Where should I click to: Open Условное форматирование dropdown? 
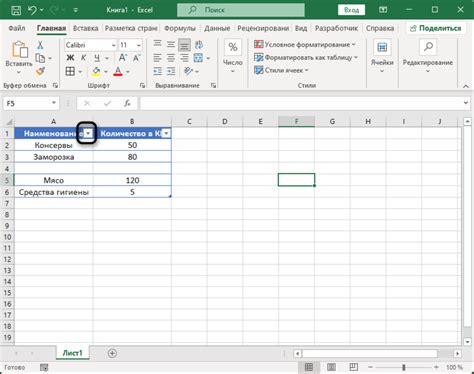pyautogui.click(x=305, y=45)
